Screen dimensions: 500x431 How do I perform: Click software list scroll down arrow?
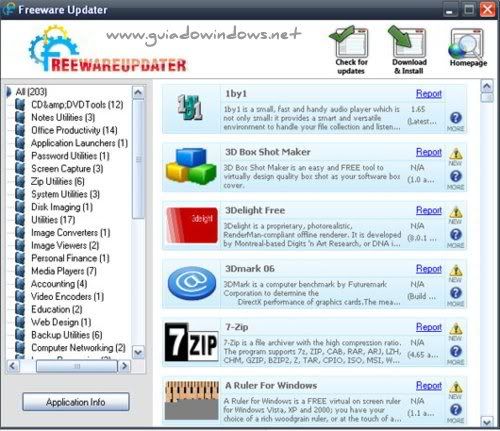coord(487,422)
